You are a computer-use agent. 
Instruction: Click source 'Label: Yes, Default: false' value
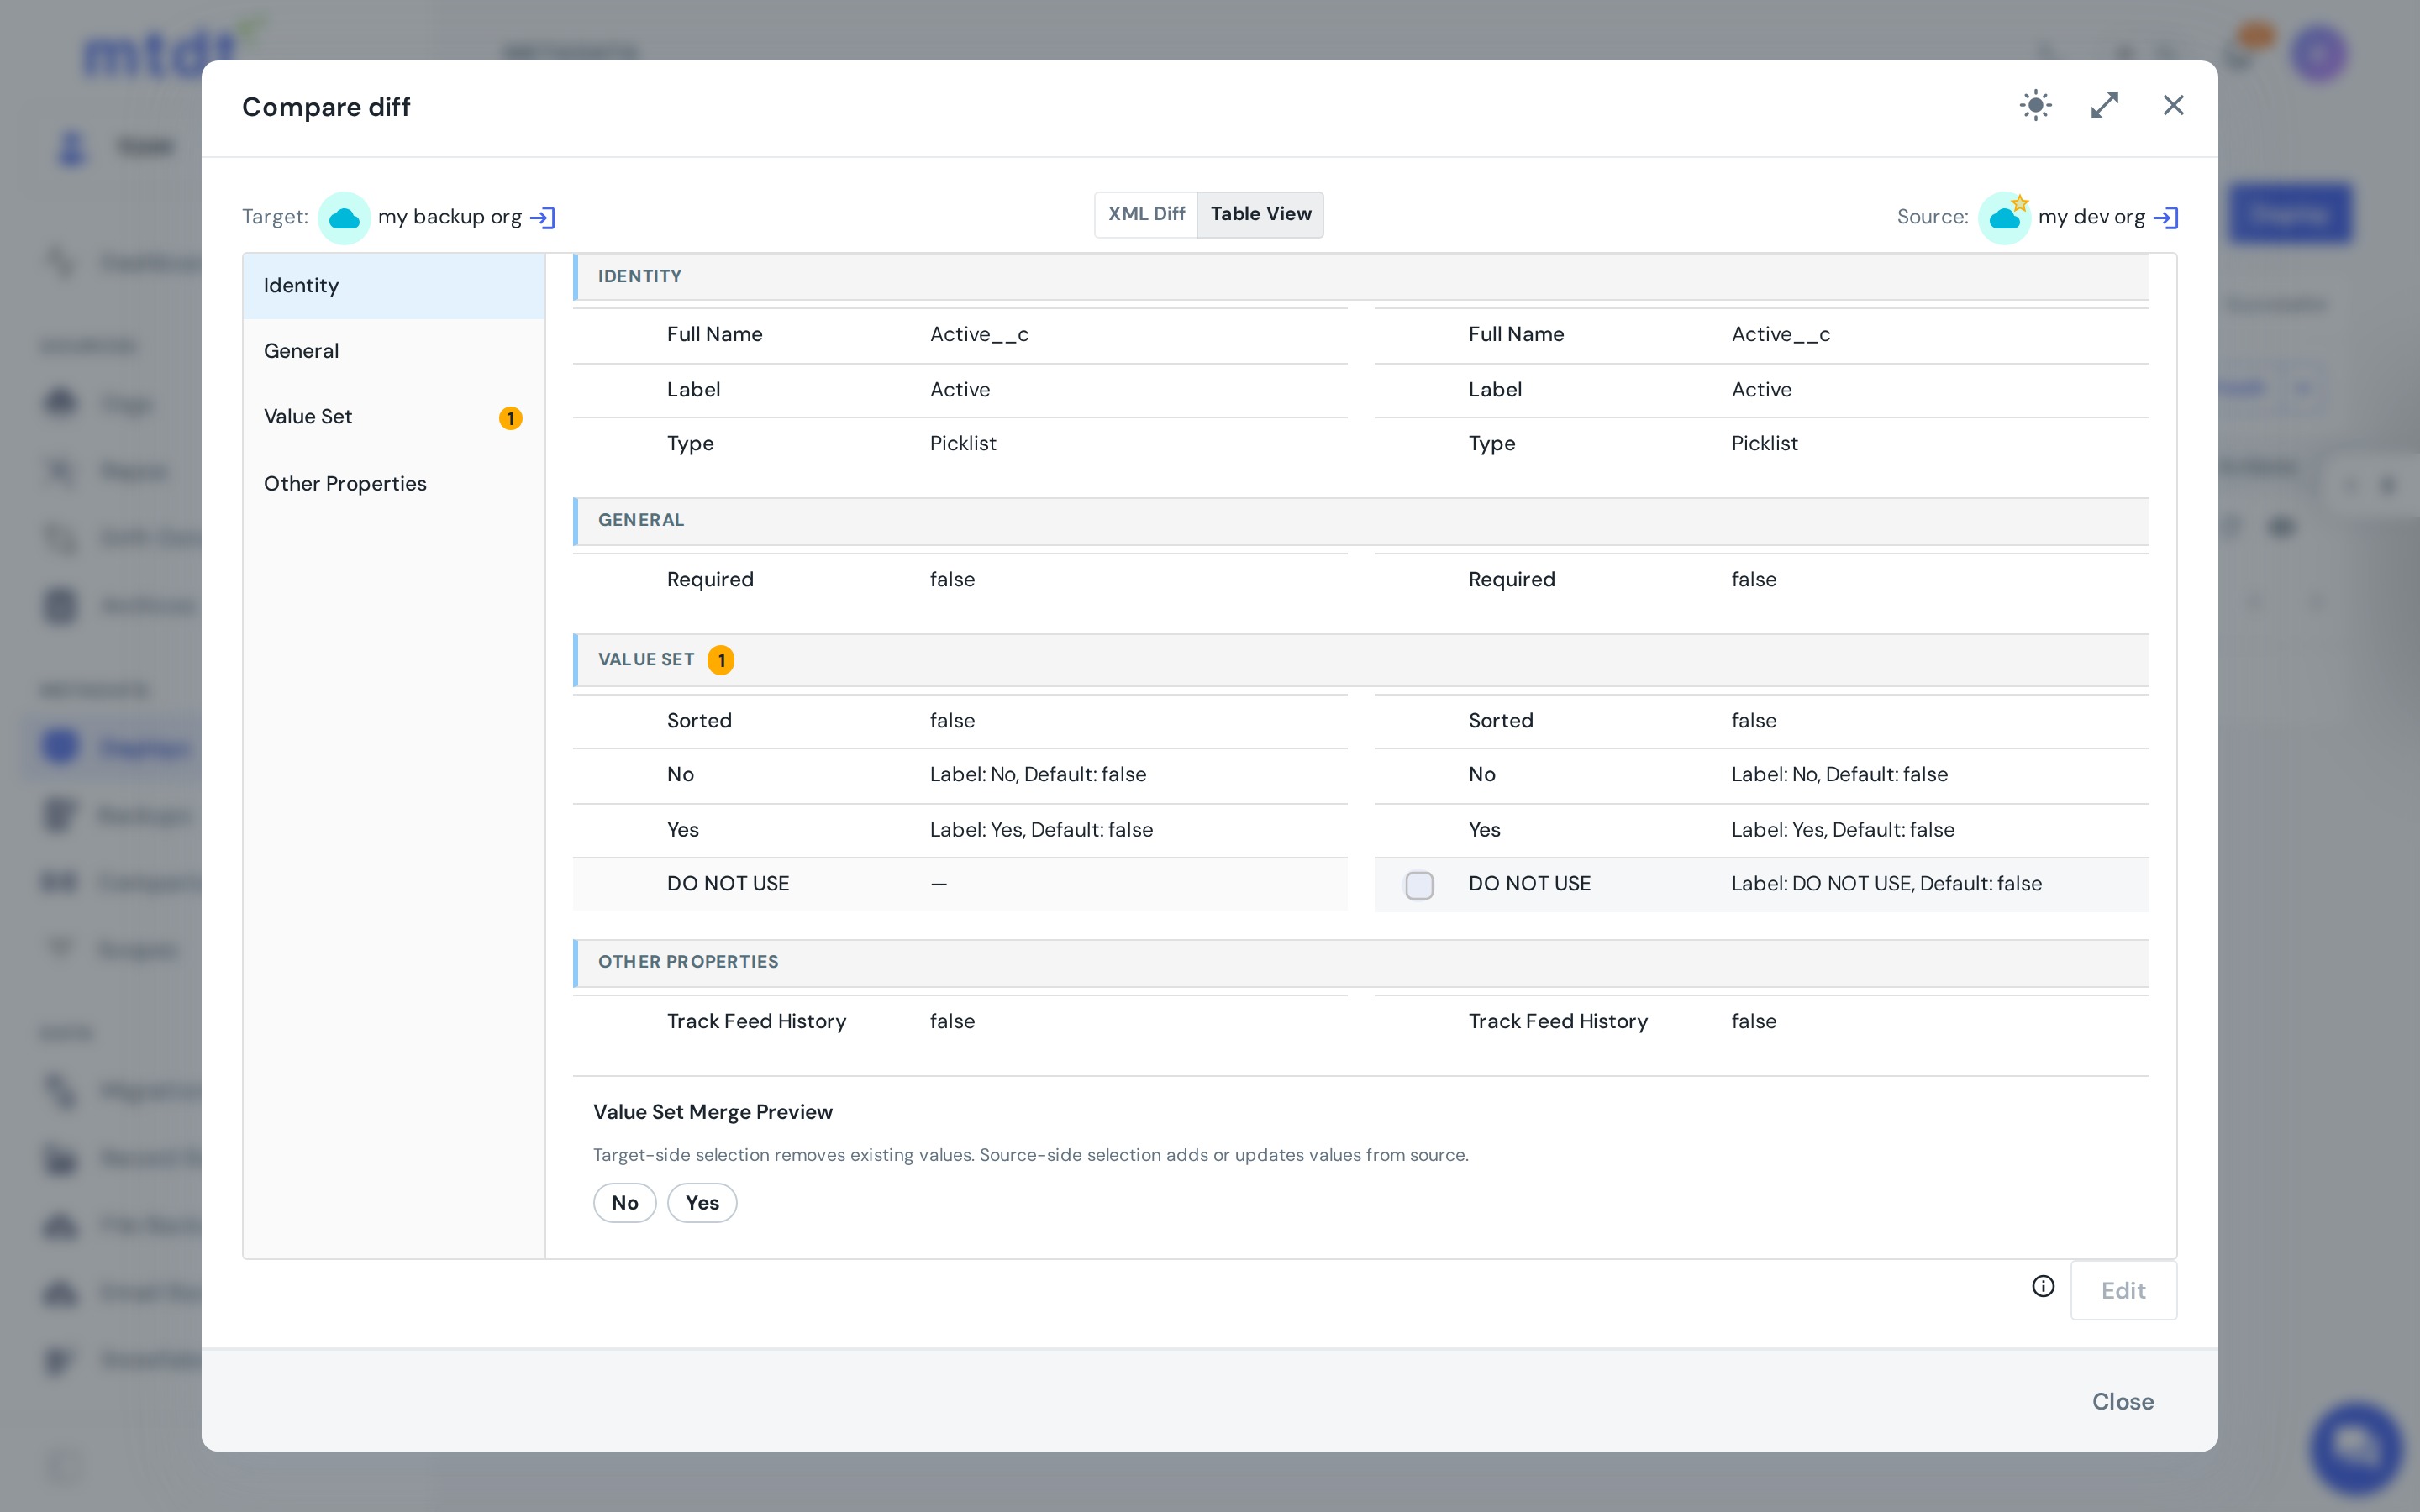1843,829
